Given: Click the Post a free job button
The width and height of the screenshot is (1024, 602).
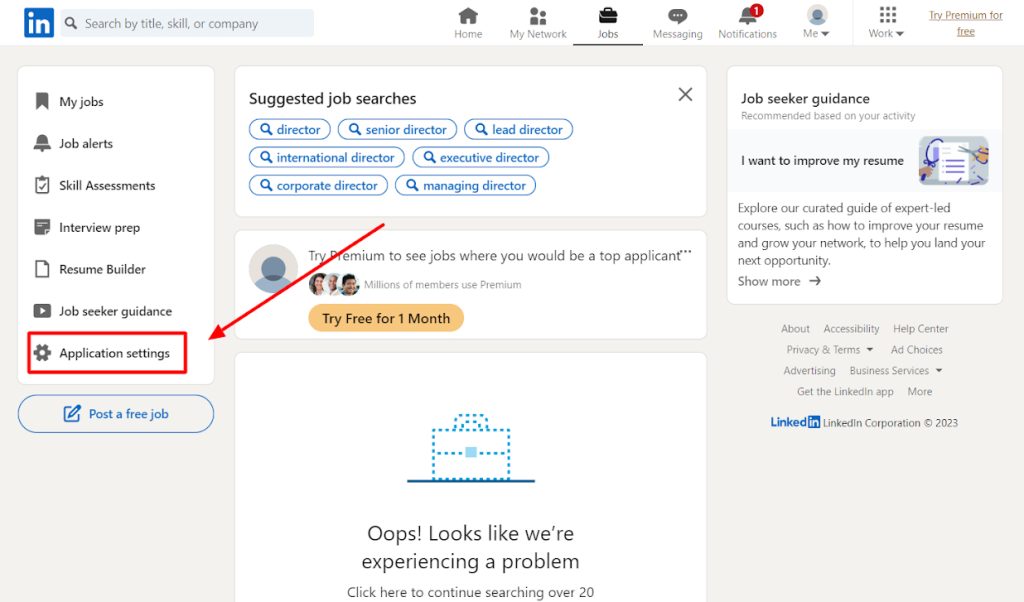Looking at the screenshot, I should 115,413.
